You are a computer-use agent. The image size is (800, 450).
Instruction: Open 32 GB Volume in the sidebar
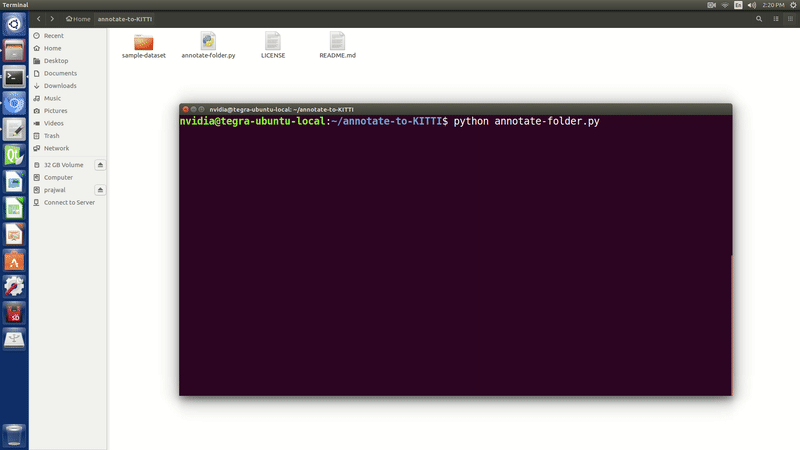tap(63, 165)
